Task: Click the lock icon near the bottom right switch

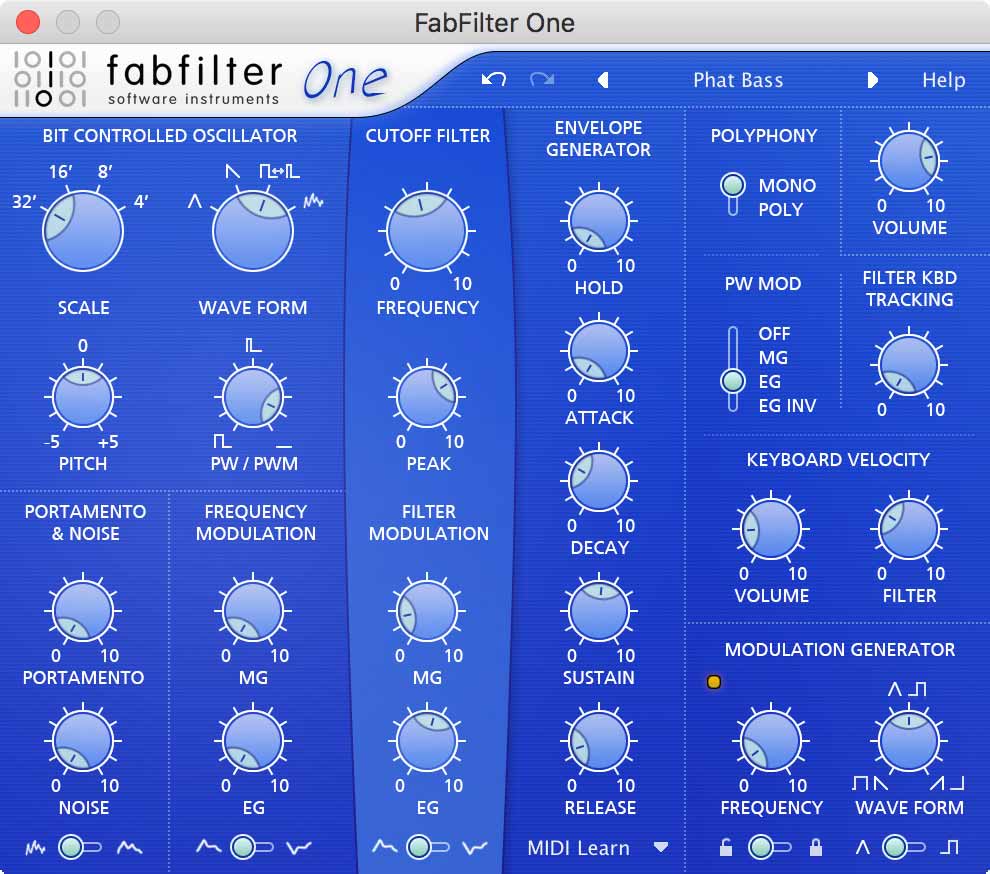Action: (x=816, y=847)
